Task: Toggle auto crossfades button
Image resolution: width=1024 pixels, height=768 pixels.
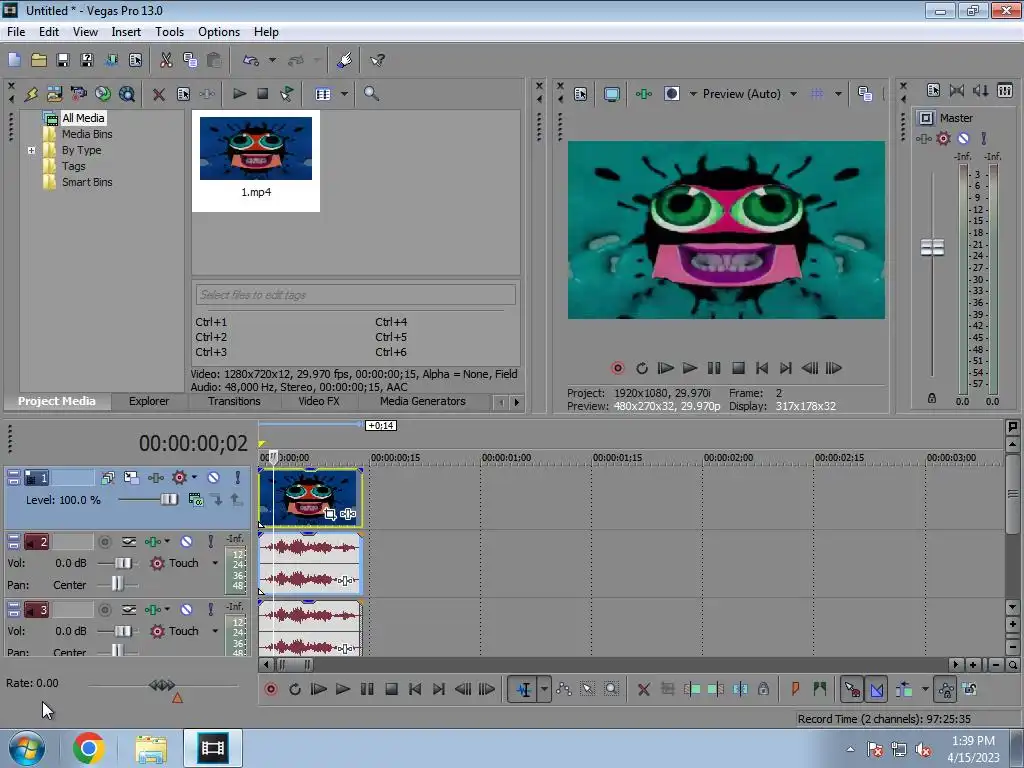Action: click(x=876, y=689)
